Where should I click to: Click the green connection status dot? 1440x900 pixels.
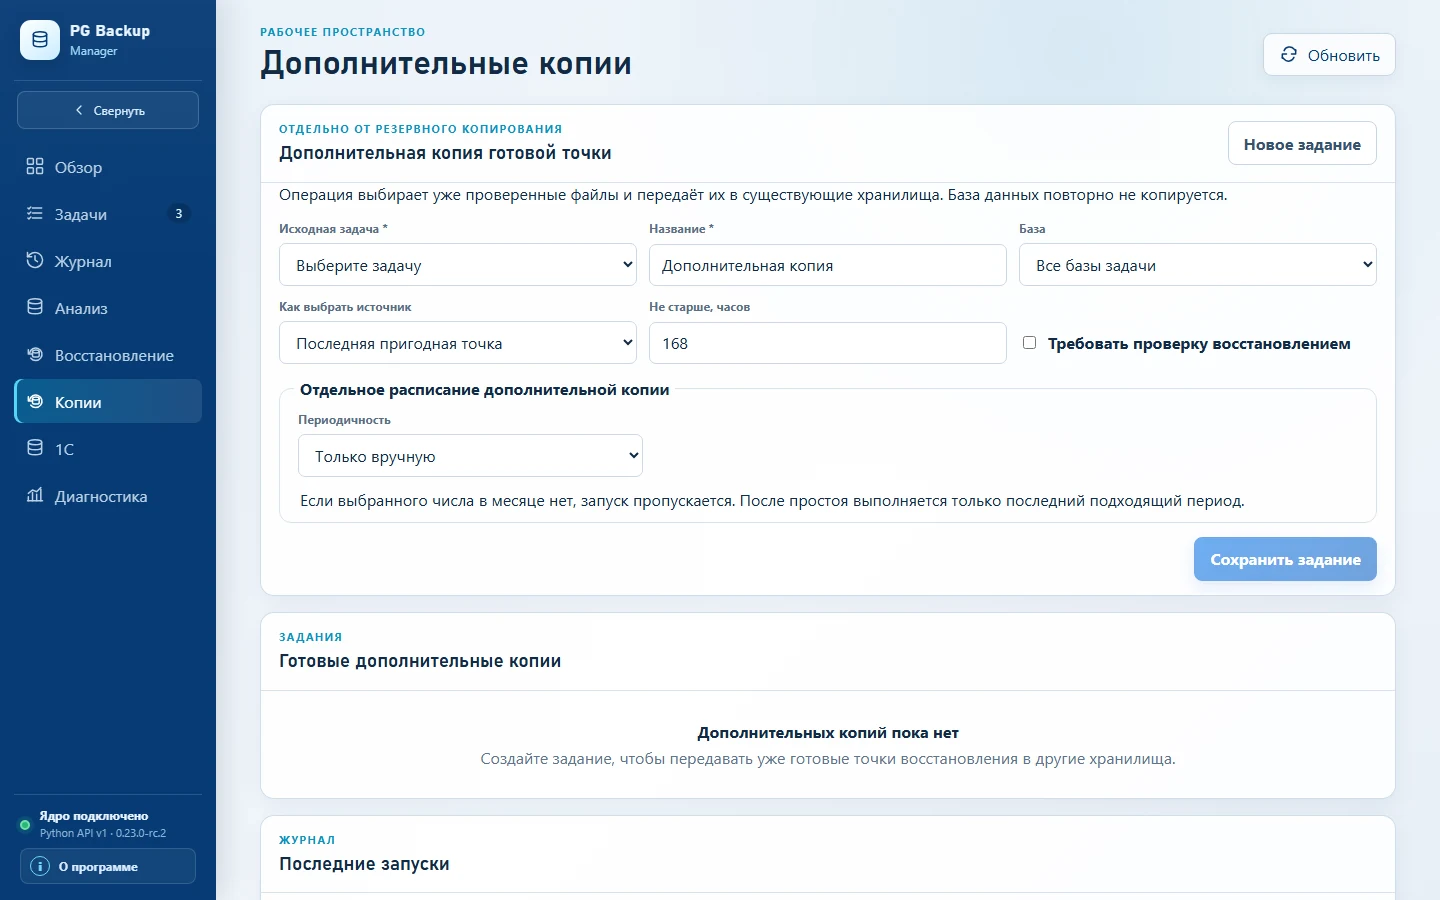[25, 825]
